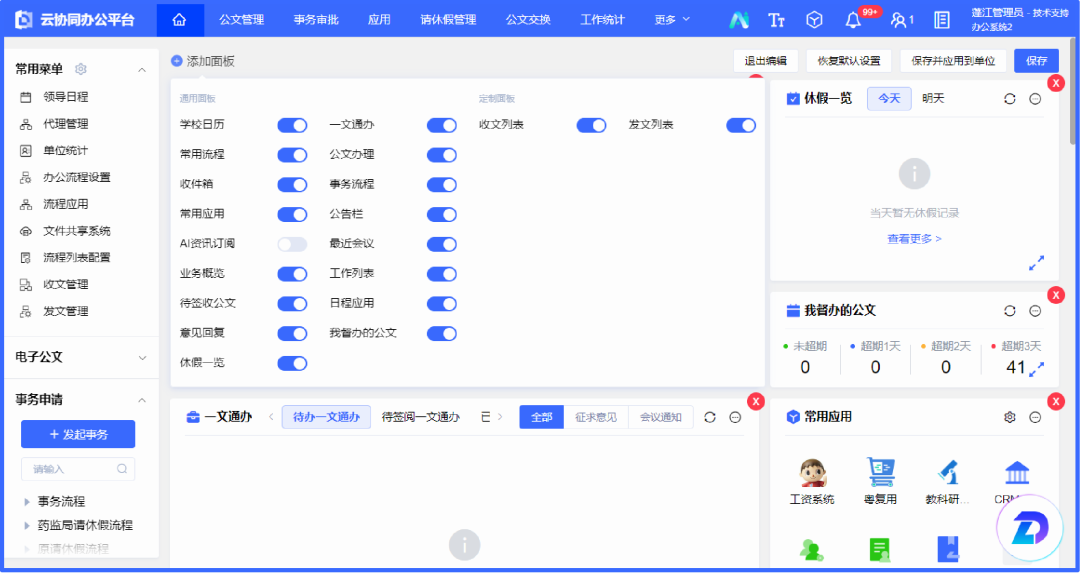Open the 公文交换 menu

(528, 20)
